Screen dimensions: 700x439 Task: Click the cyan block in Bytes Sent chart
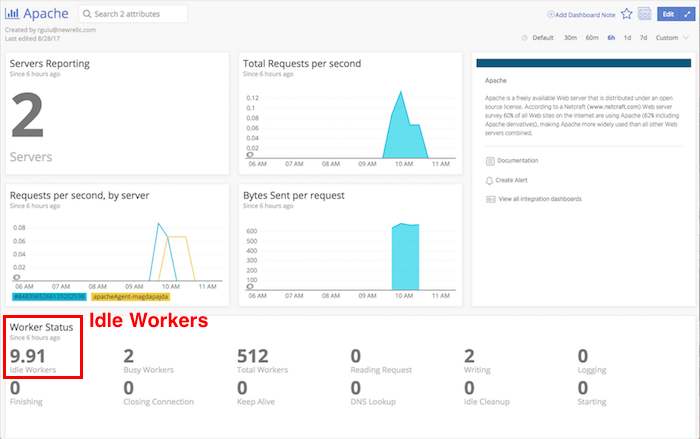[405, 257]
